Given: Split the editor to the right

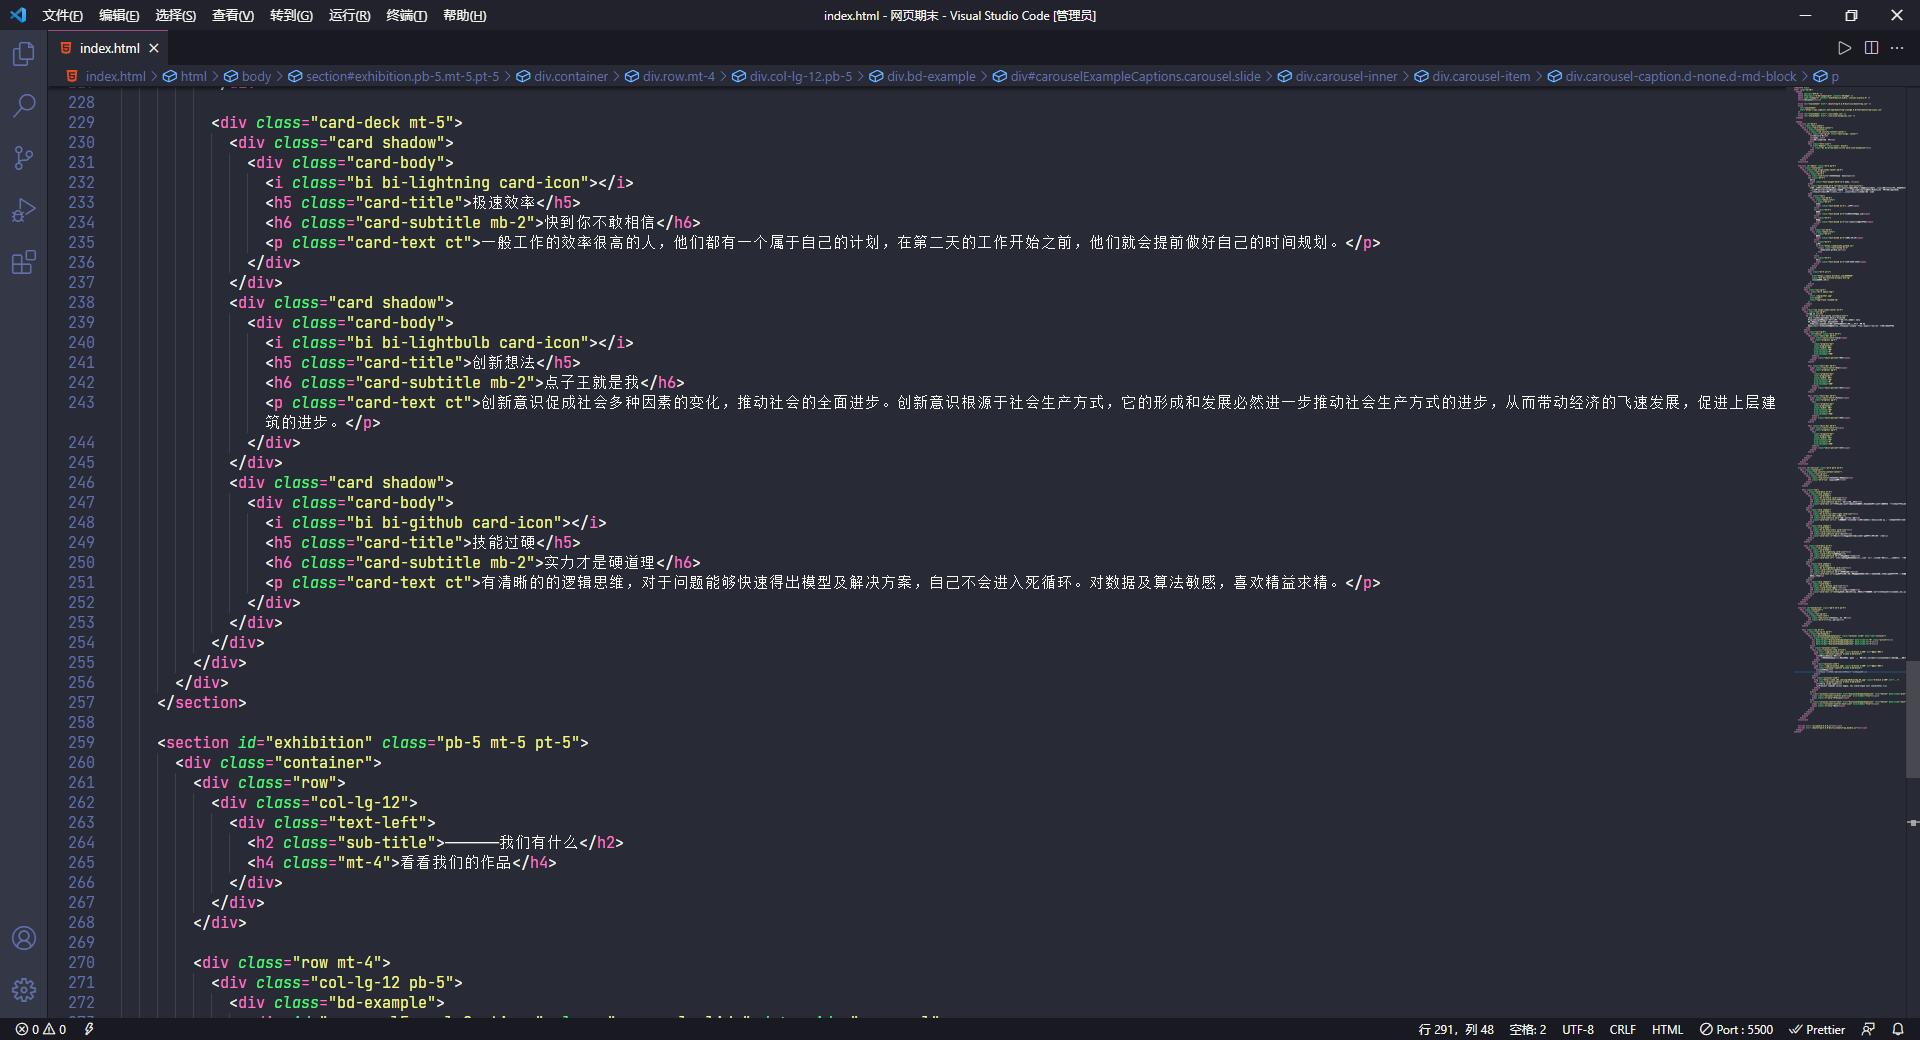Looking at the screenshot, I should tap(1871, 48).
